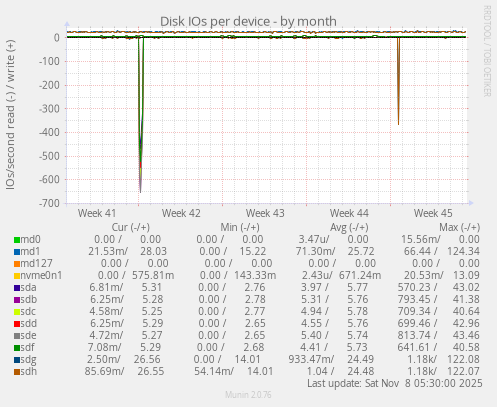Click the 'Last update: Sat Nov 8 05:30:00 2025' text
497x407 pixels.
coord(395,383)
